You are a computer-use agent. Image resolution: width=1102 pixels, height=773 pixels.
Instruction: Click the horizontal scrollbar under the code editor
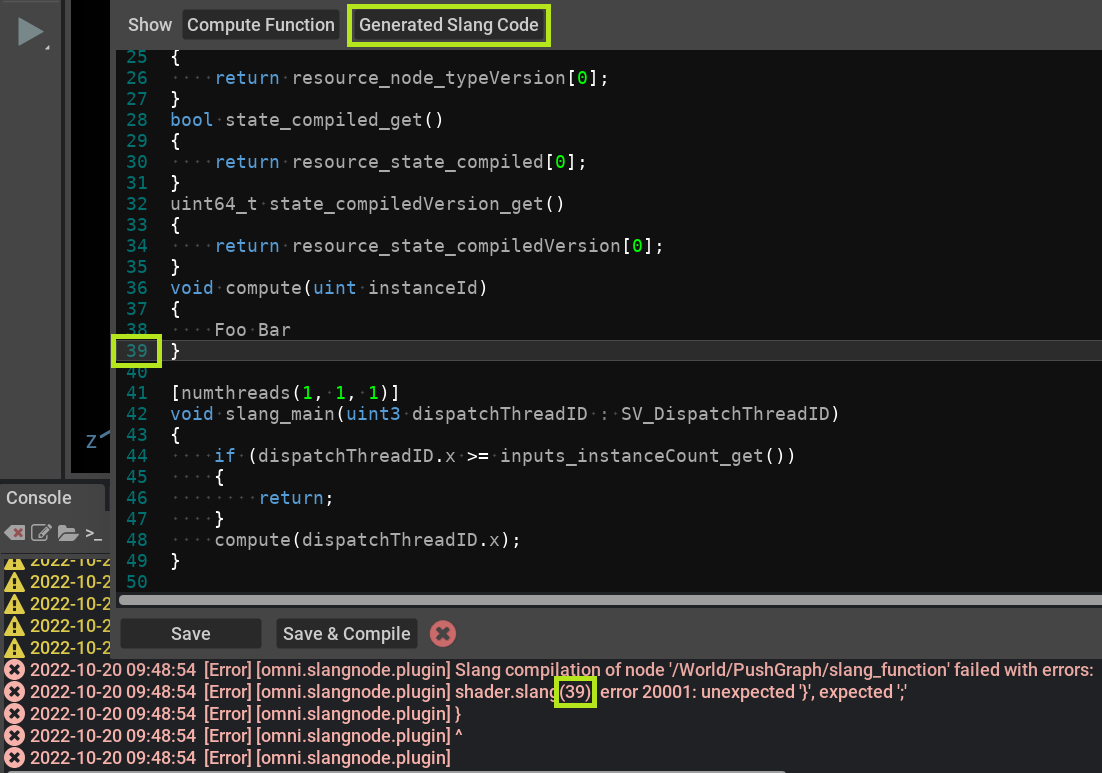click(600, 600)
